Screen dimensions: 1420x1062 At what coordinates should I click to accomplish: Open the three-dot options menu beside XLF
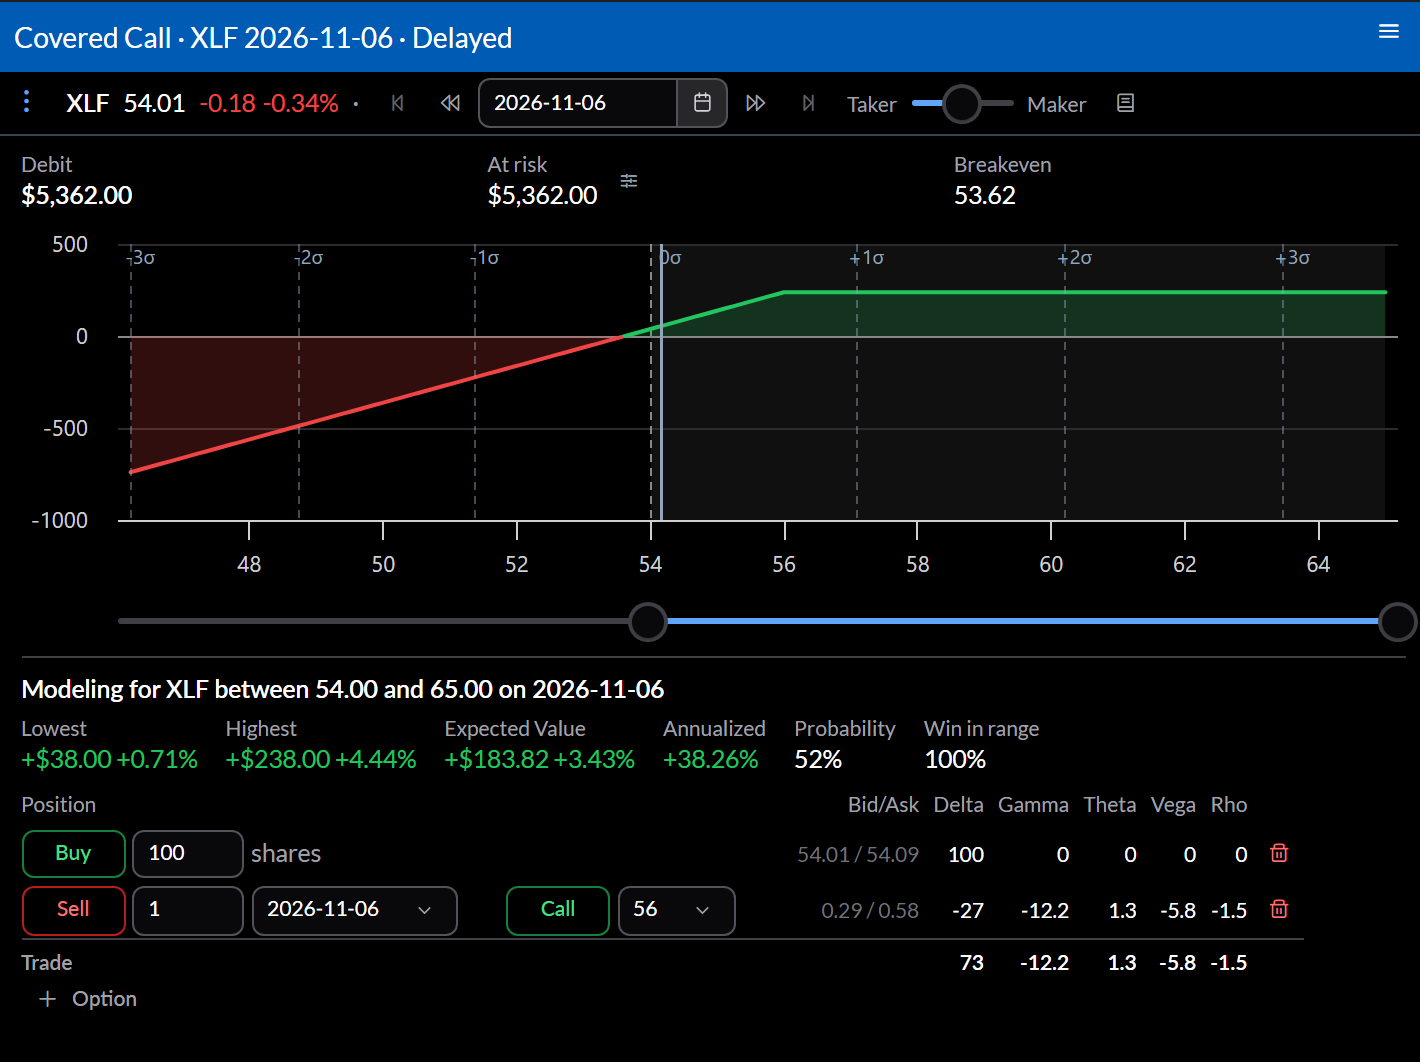27,102
